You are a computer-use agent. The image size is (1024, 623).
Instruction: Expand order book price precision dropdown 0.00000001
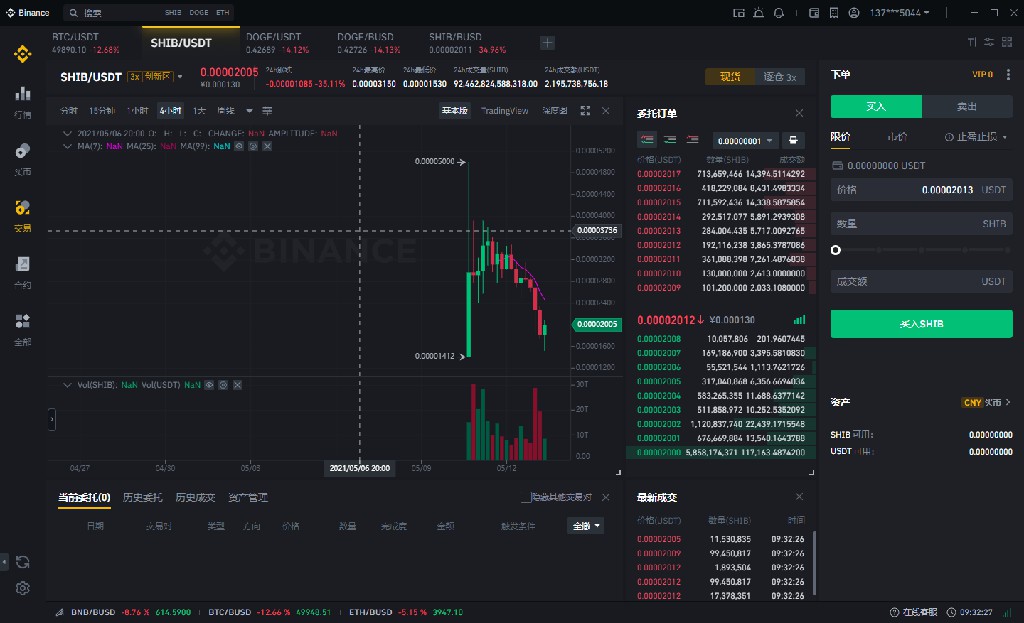[744, 141]
